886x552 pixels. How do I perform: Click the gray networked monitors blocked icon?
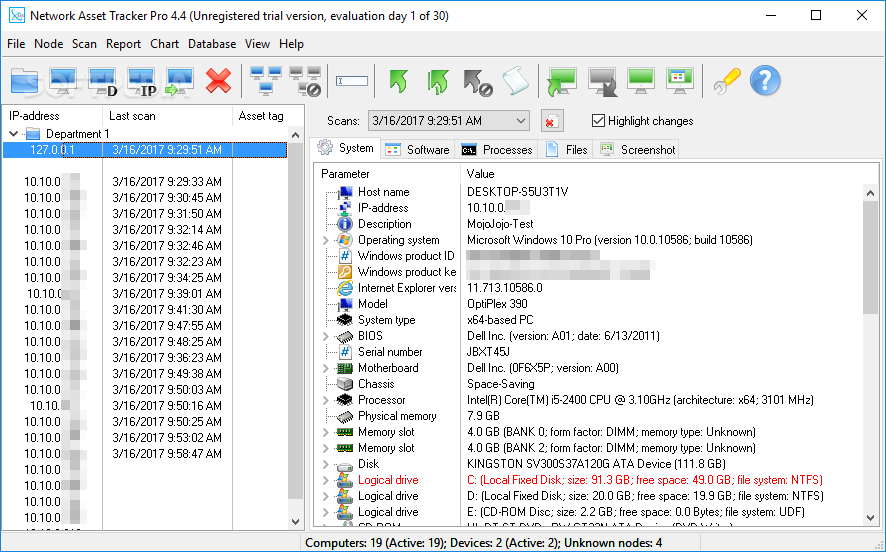point(305,81)
